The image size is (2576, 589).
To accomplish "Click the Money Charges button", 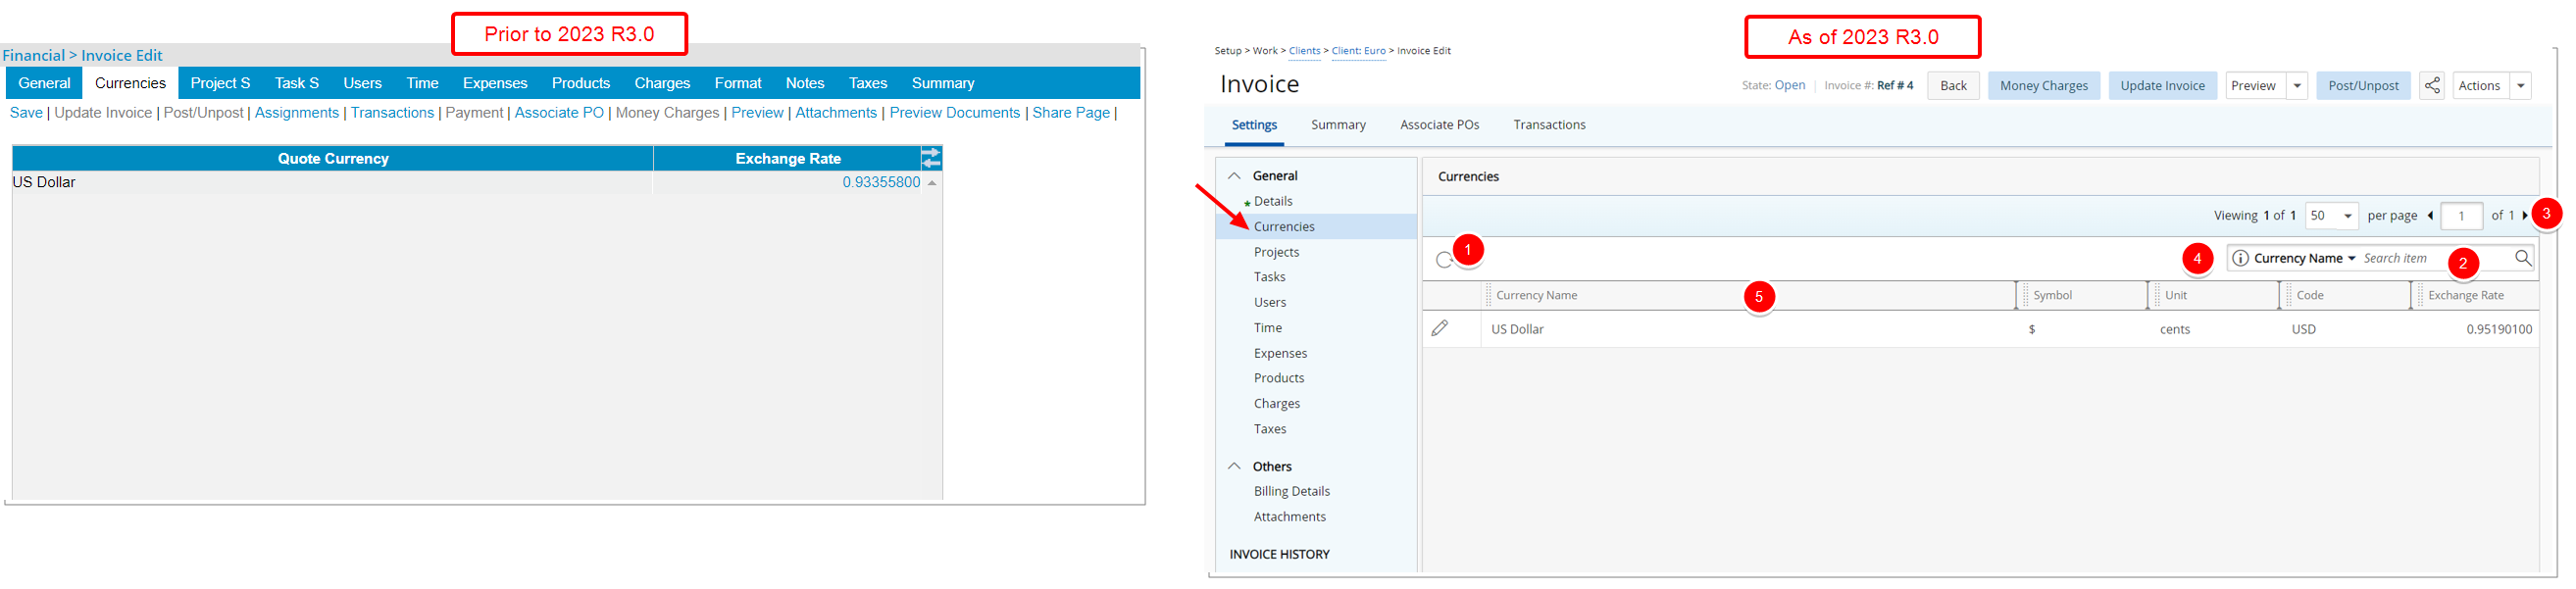I will [2043, 86].
